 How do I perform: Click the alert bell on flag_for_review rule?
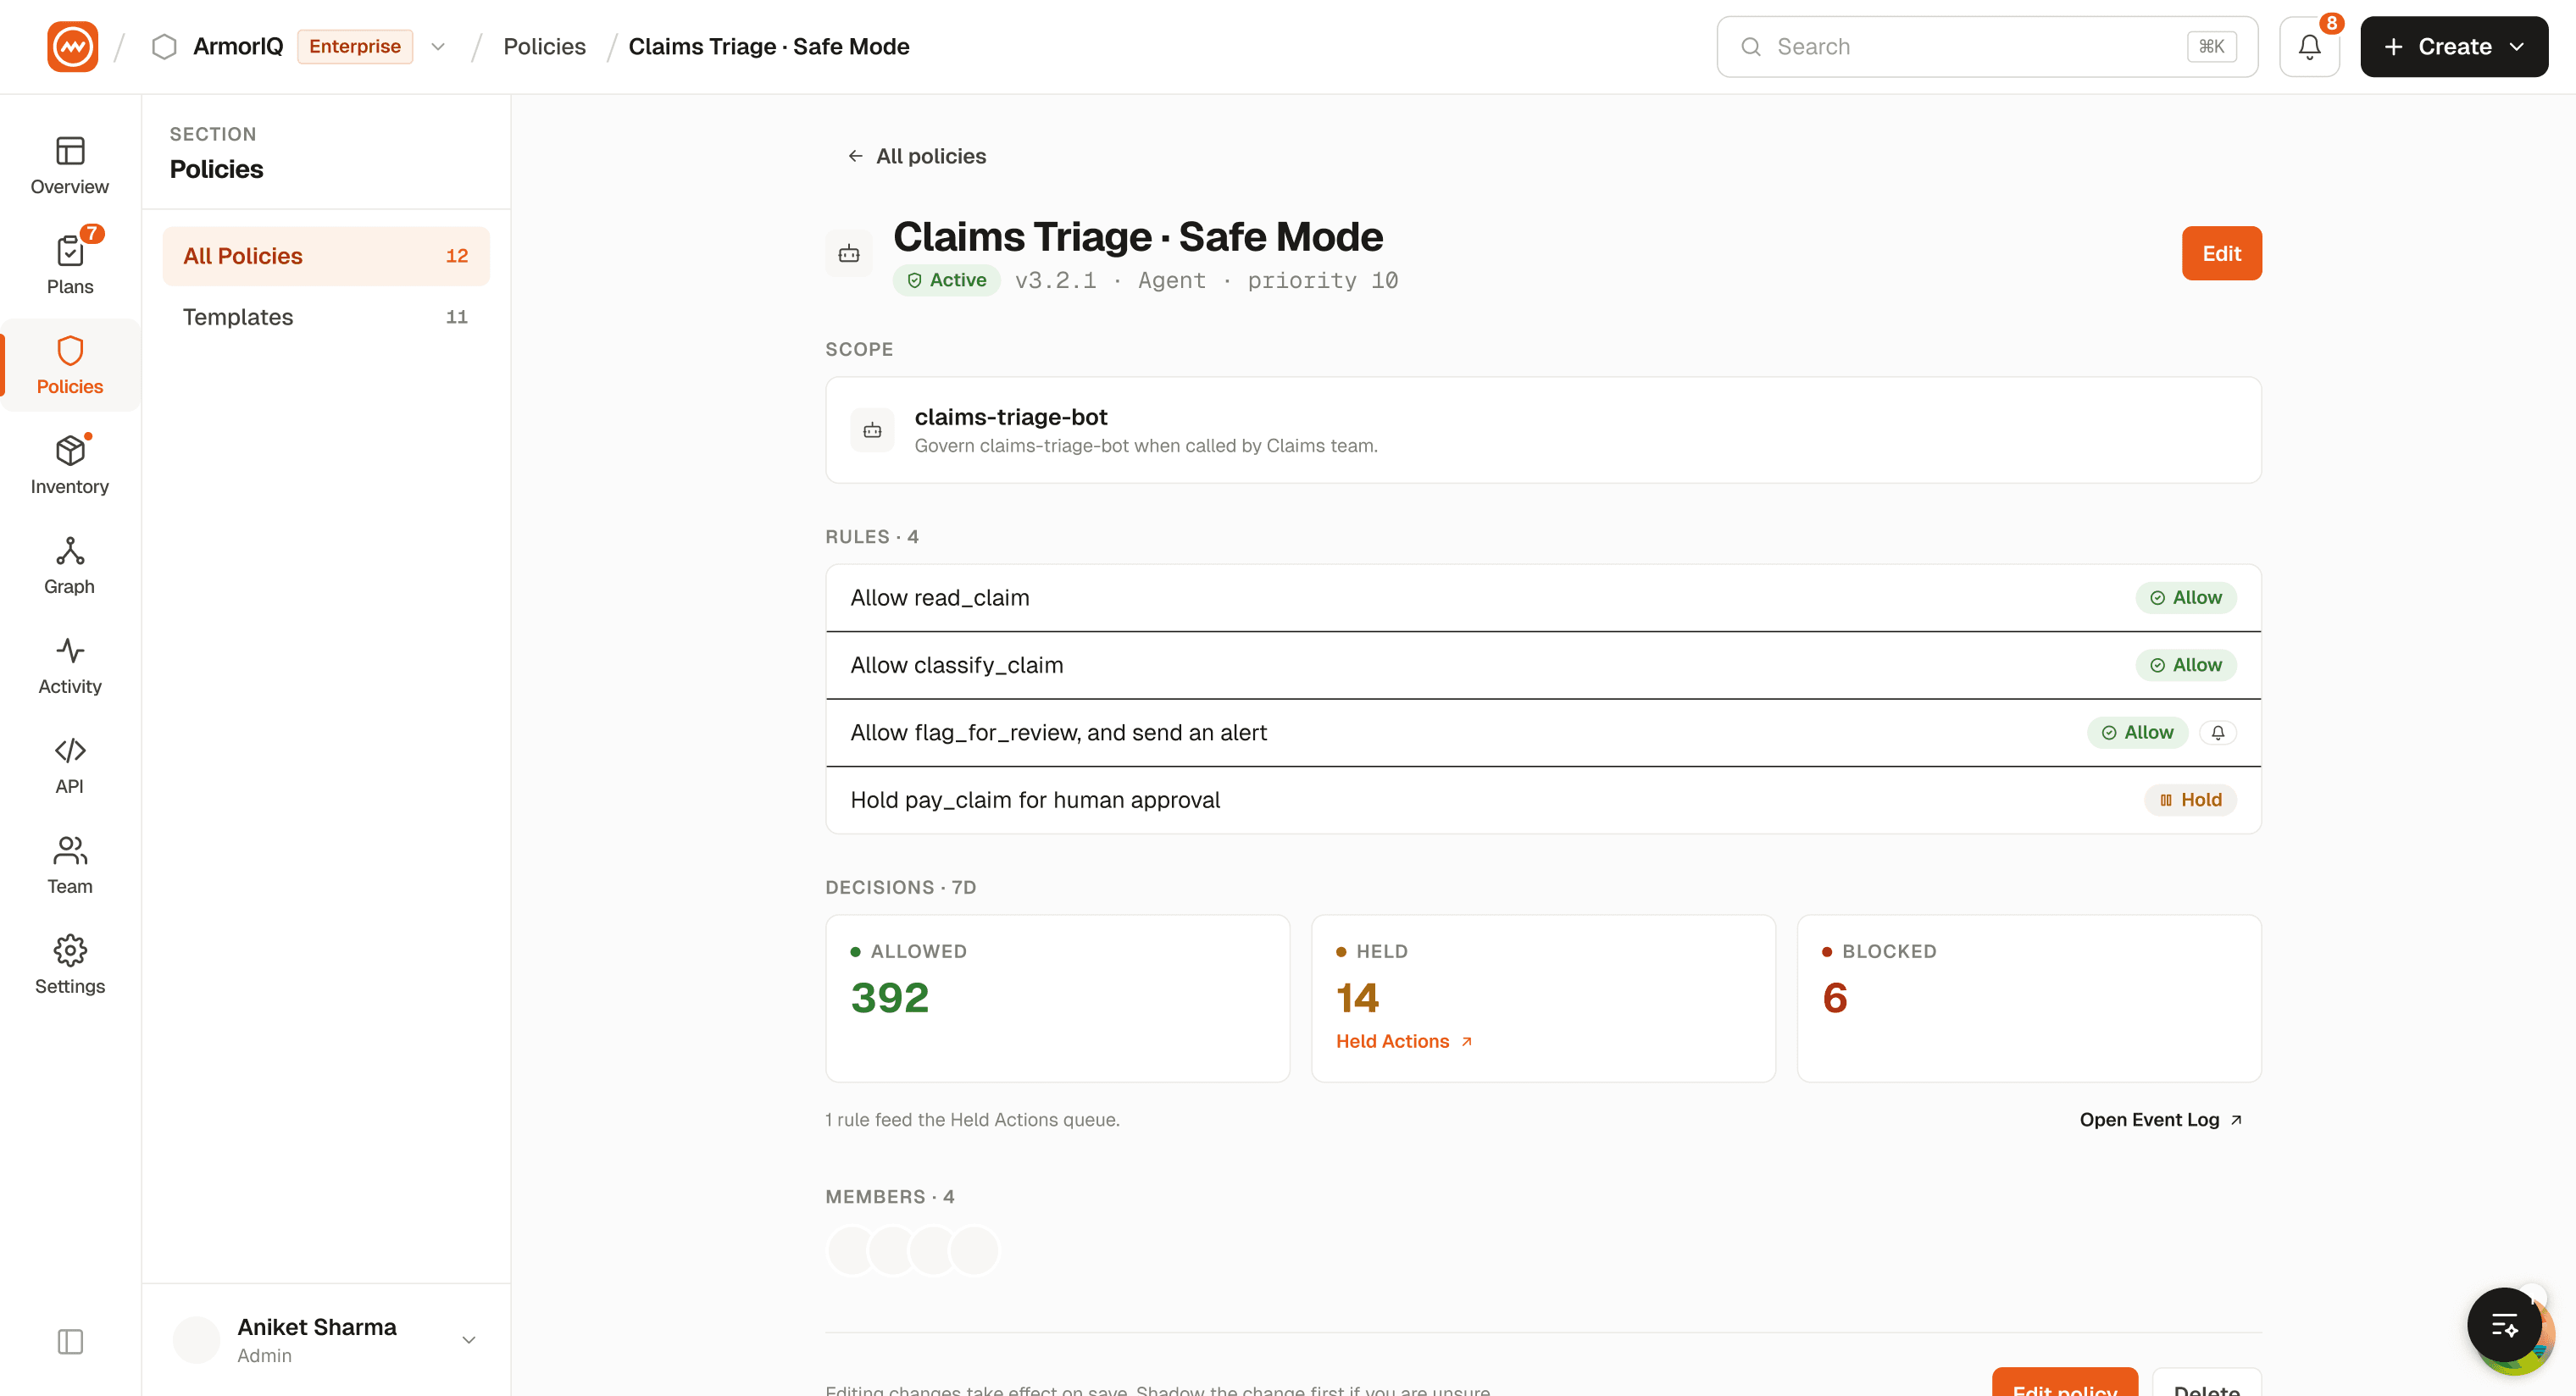click(x=2218, y=733)
